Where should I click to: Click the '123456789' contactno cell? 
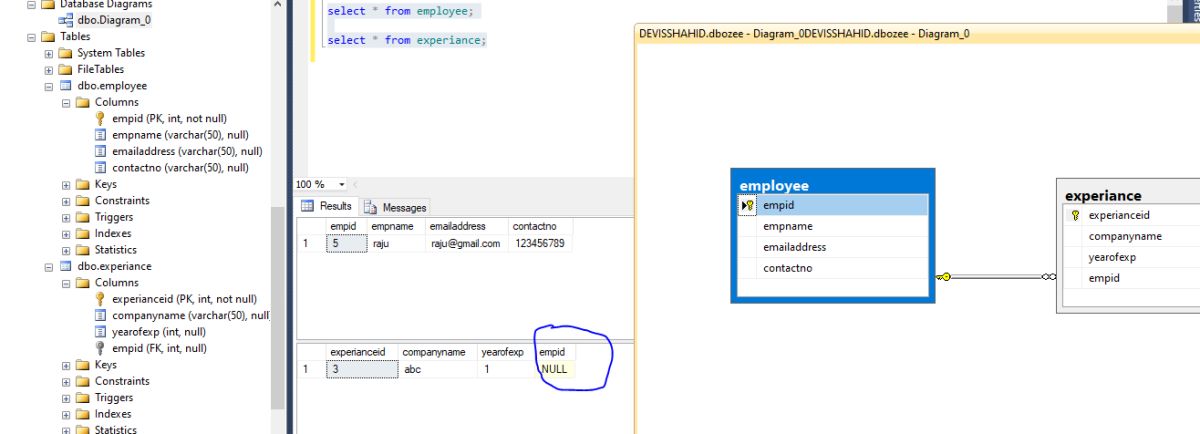pos(540,243)
